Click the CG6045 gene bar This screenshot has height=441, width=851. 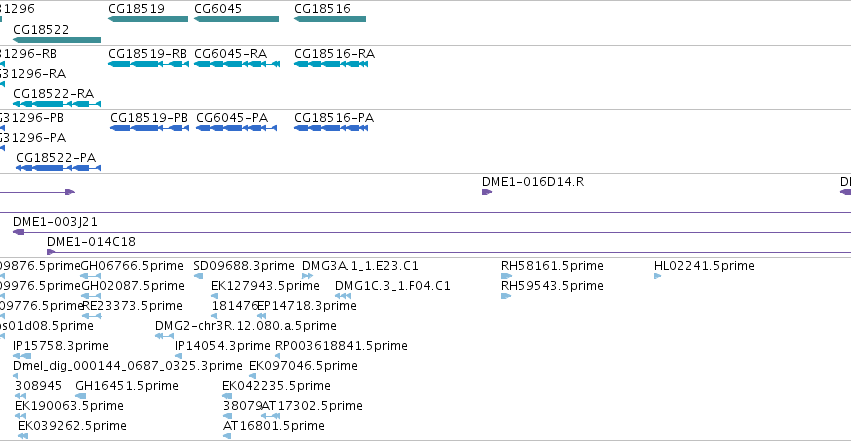click(237, 19)
